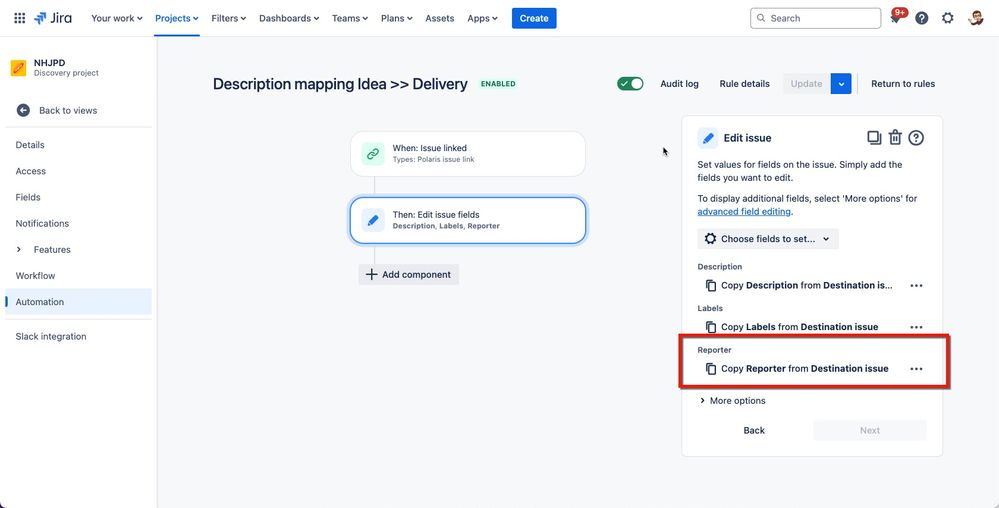
Task: Open the Update button dropdown arrow
Action: 841,83
